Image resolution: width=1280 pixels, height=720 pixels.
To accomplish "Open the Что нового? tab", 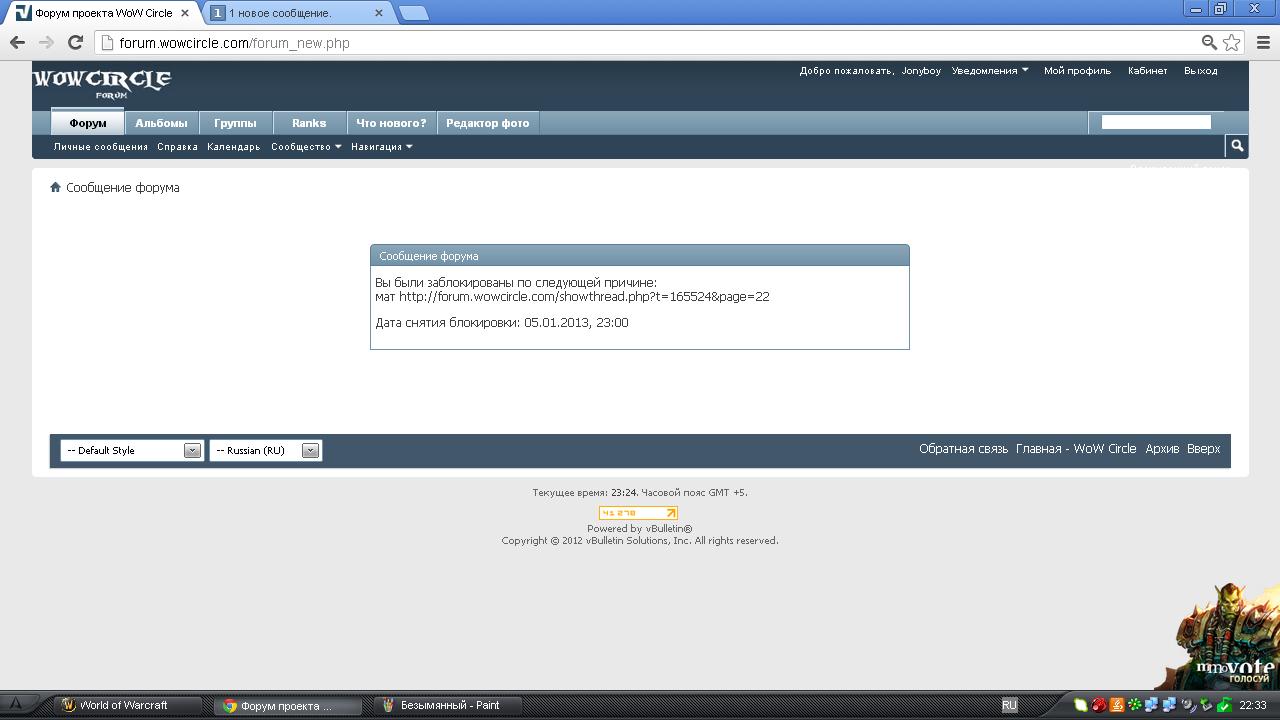I will click(x=391, y=123).
